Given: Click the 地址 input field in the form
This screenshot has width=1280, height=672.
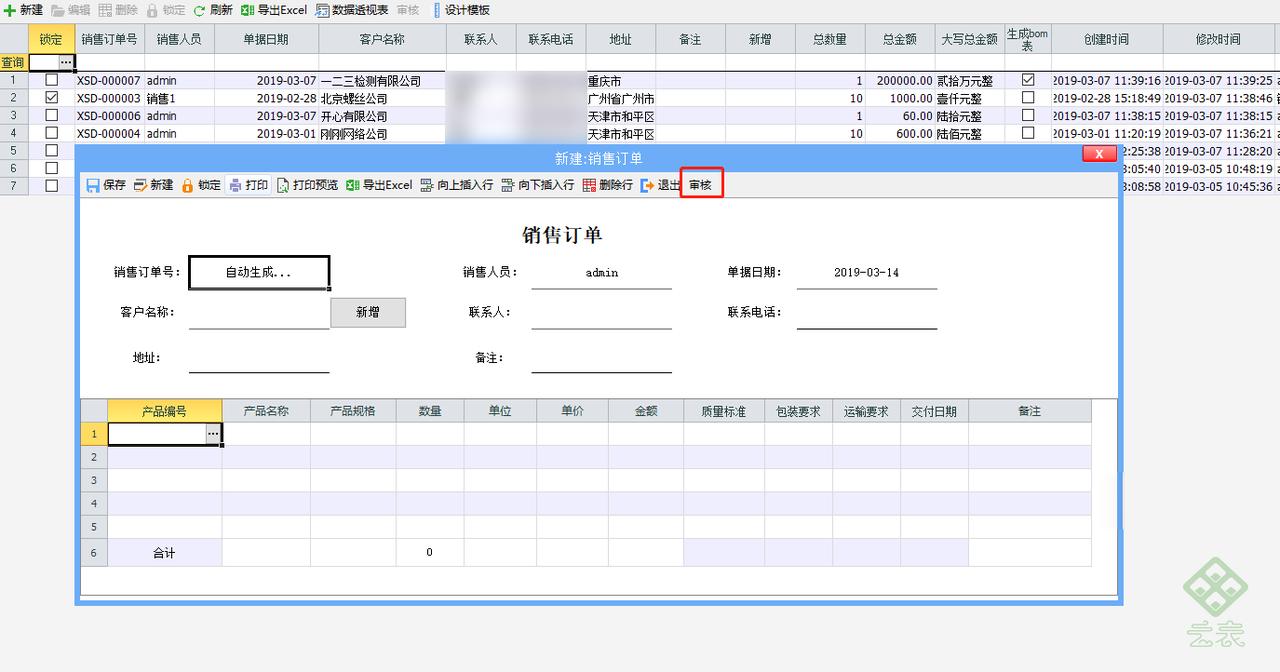Looking at the screenshot, I should (x=259, y=357).
